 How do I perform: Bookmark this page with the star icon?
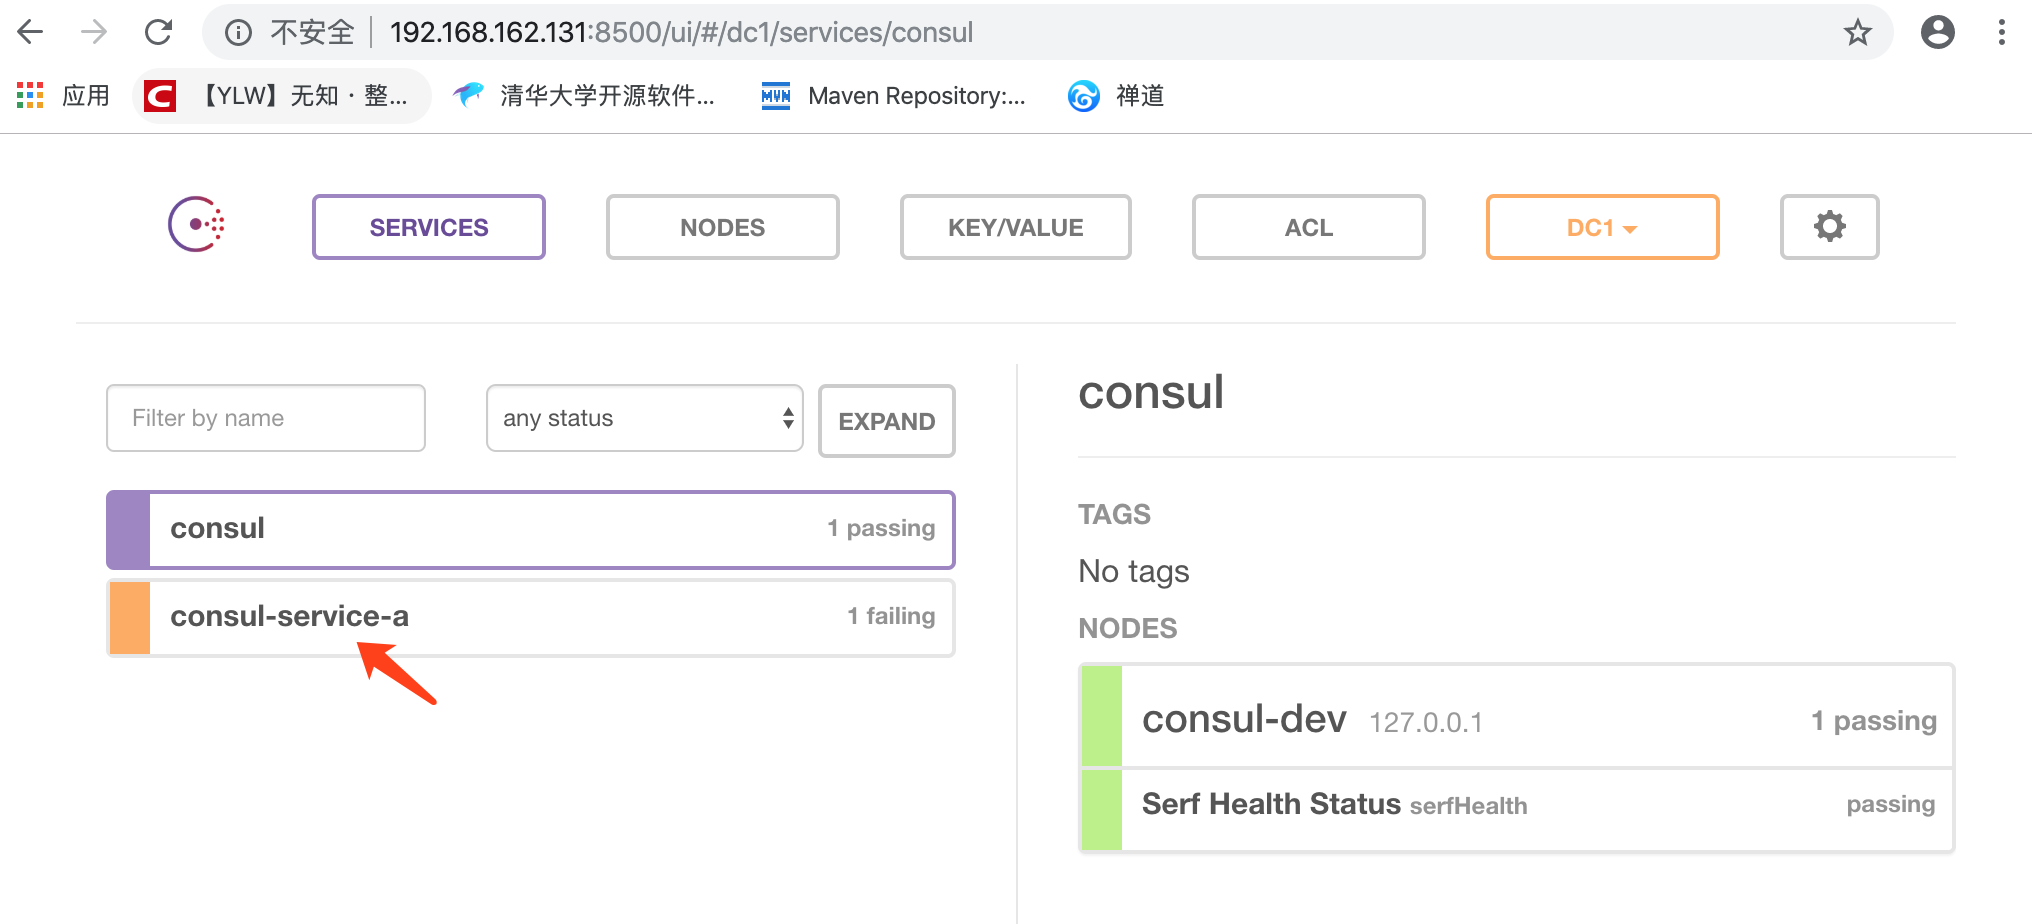pos(1858,32)
